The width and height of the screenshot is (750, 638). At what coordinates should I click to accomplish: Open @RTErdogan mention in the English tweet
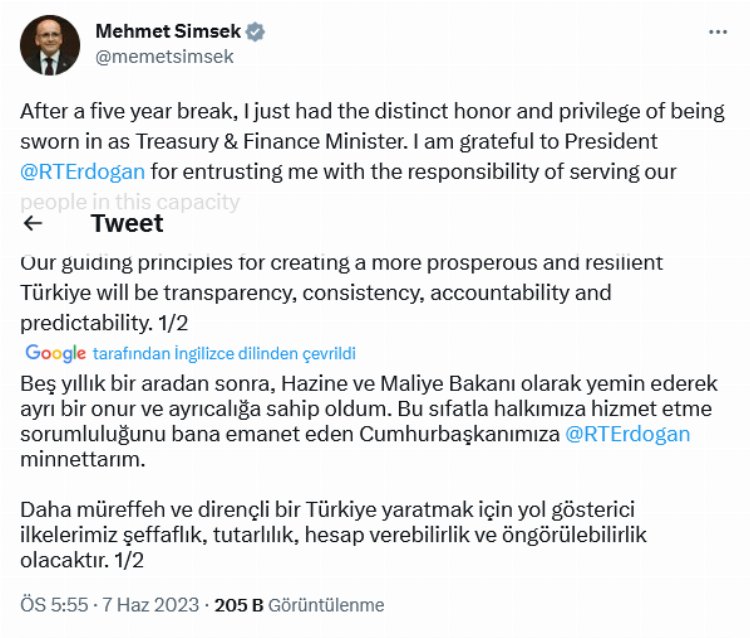[83, 172]
